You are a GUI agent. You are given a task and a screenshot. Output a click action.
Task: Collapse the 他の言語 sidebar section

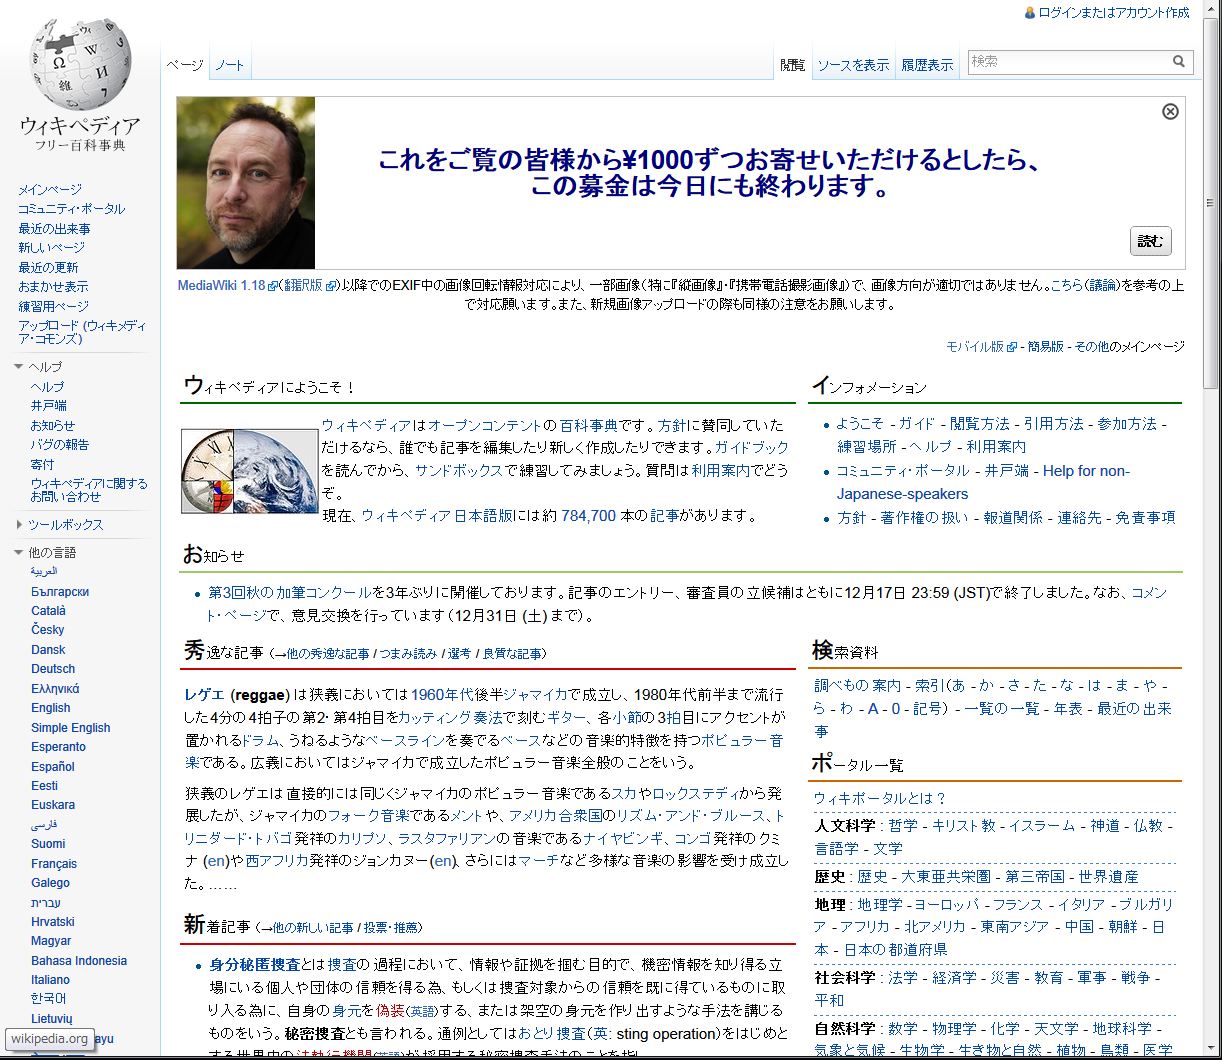point(19,552)
